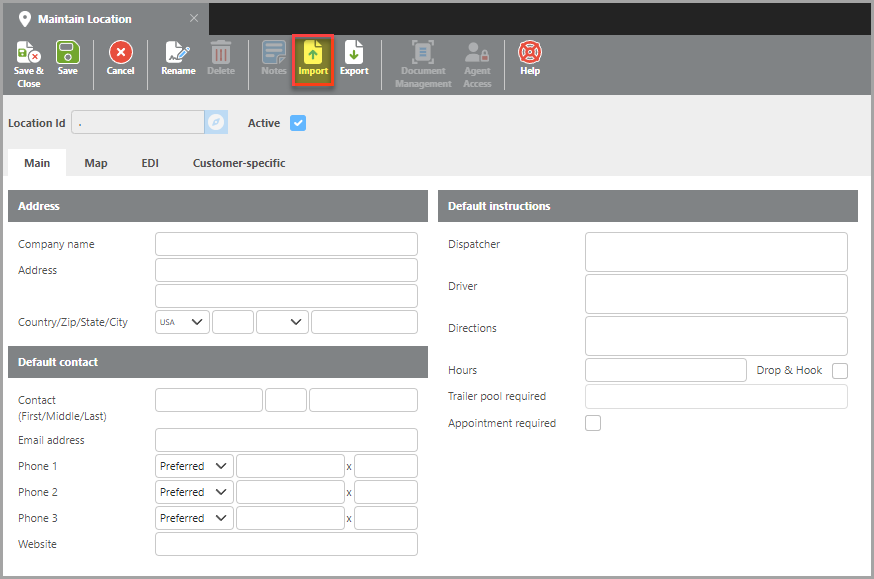Switch to the Map tab
Viewport: 874px width, 579px height.
pyautogui.click(x=96, y=163)
